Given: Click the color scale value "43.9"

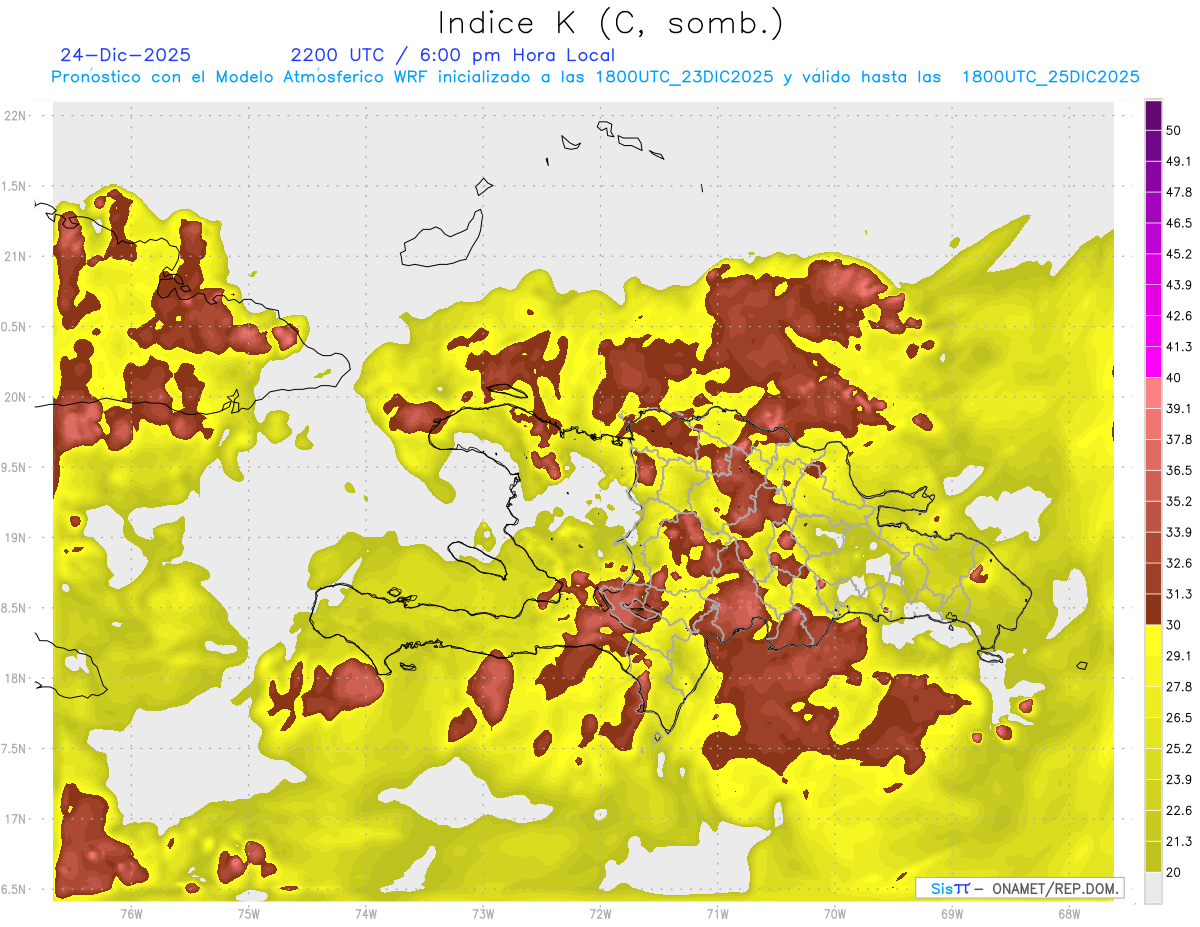Looking at the screenshot, I should 1178,285.
